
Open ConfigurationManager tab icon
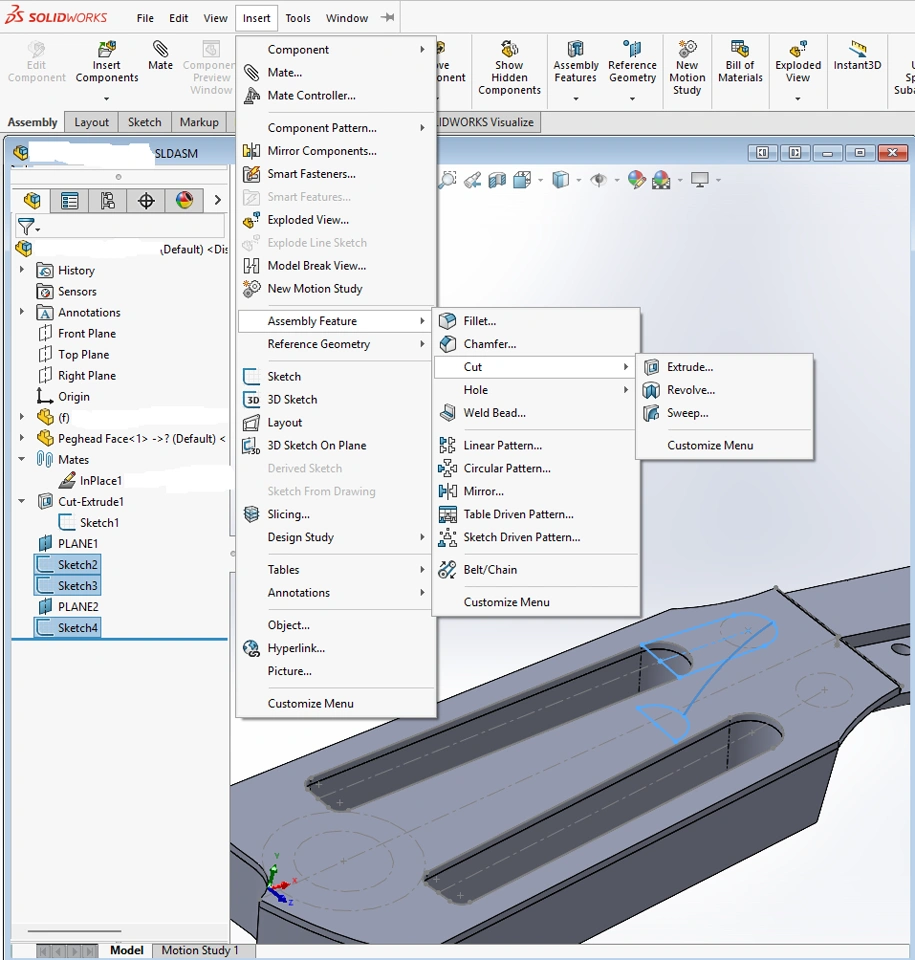pyautogui.click(x=108, y=200)
